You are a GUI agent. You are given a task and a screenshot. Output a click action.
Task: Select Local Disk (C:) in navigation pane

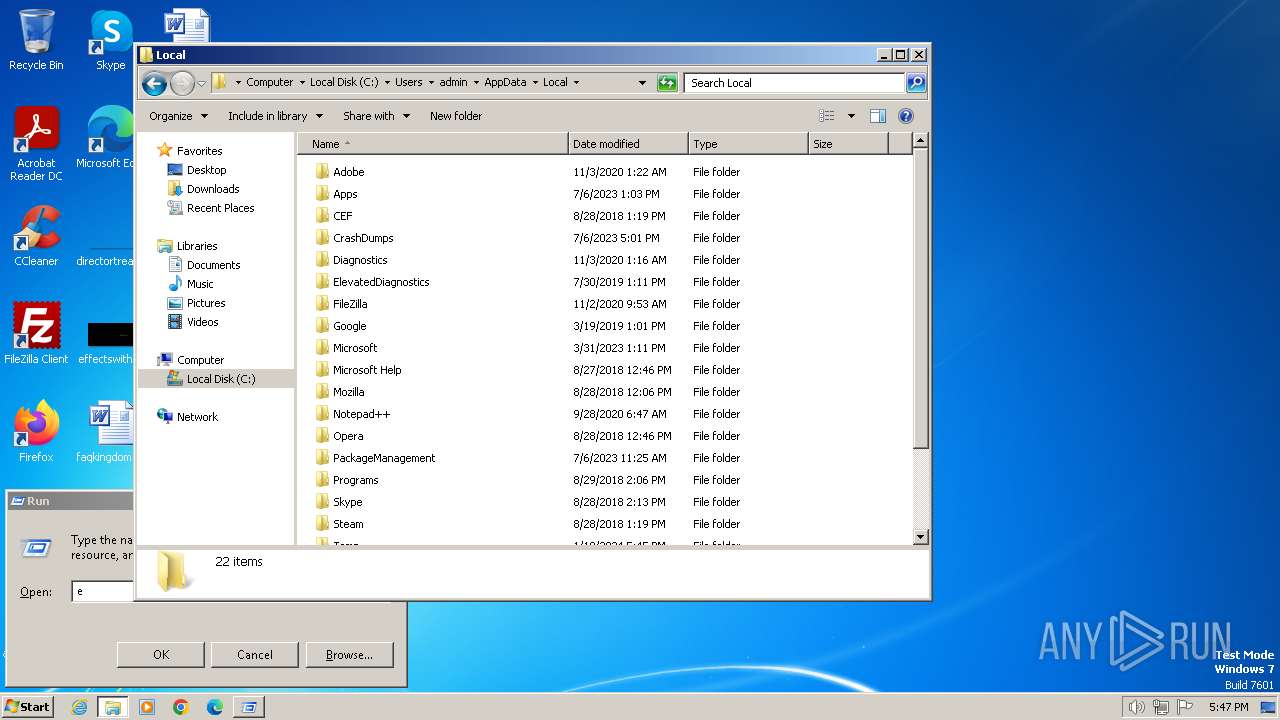click(x=220, y=379)
